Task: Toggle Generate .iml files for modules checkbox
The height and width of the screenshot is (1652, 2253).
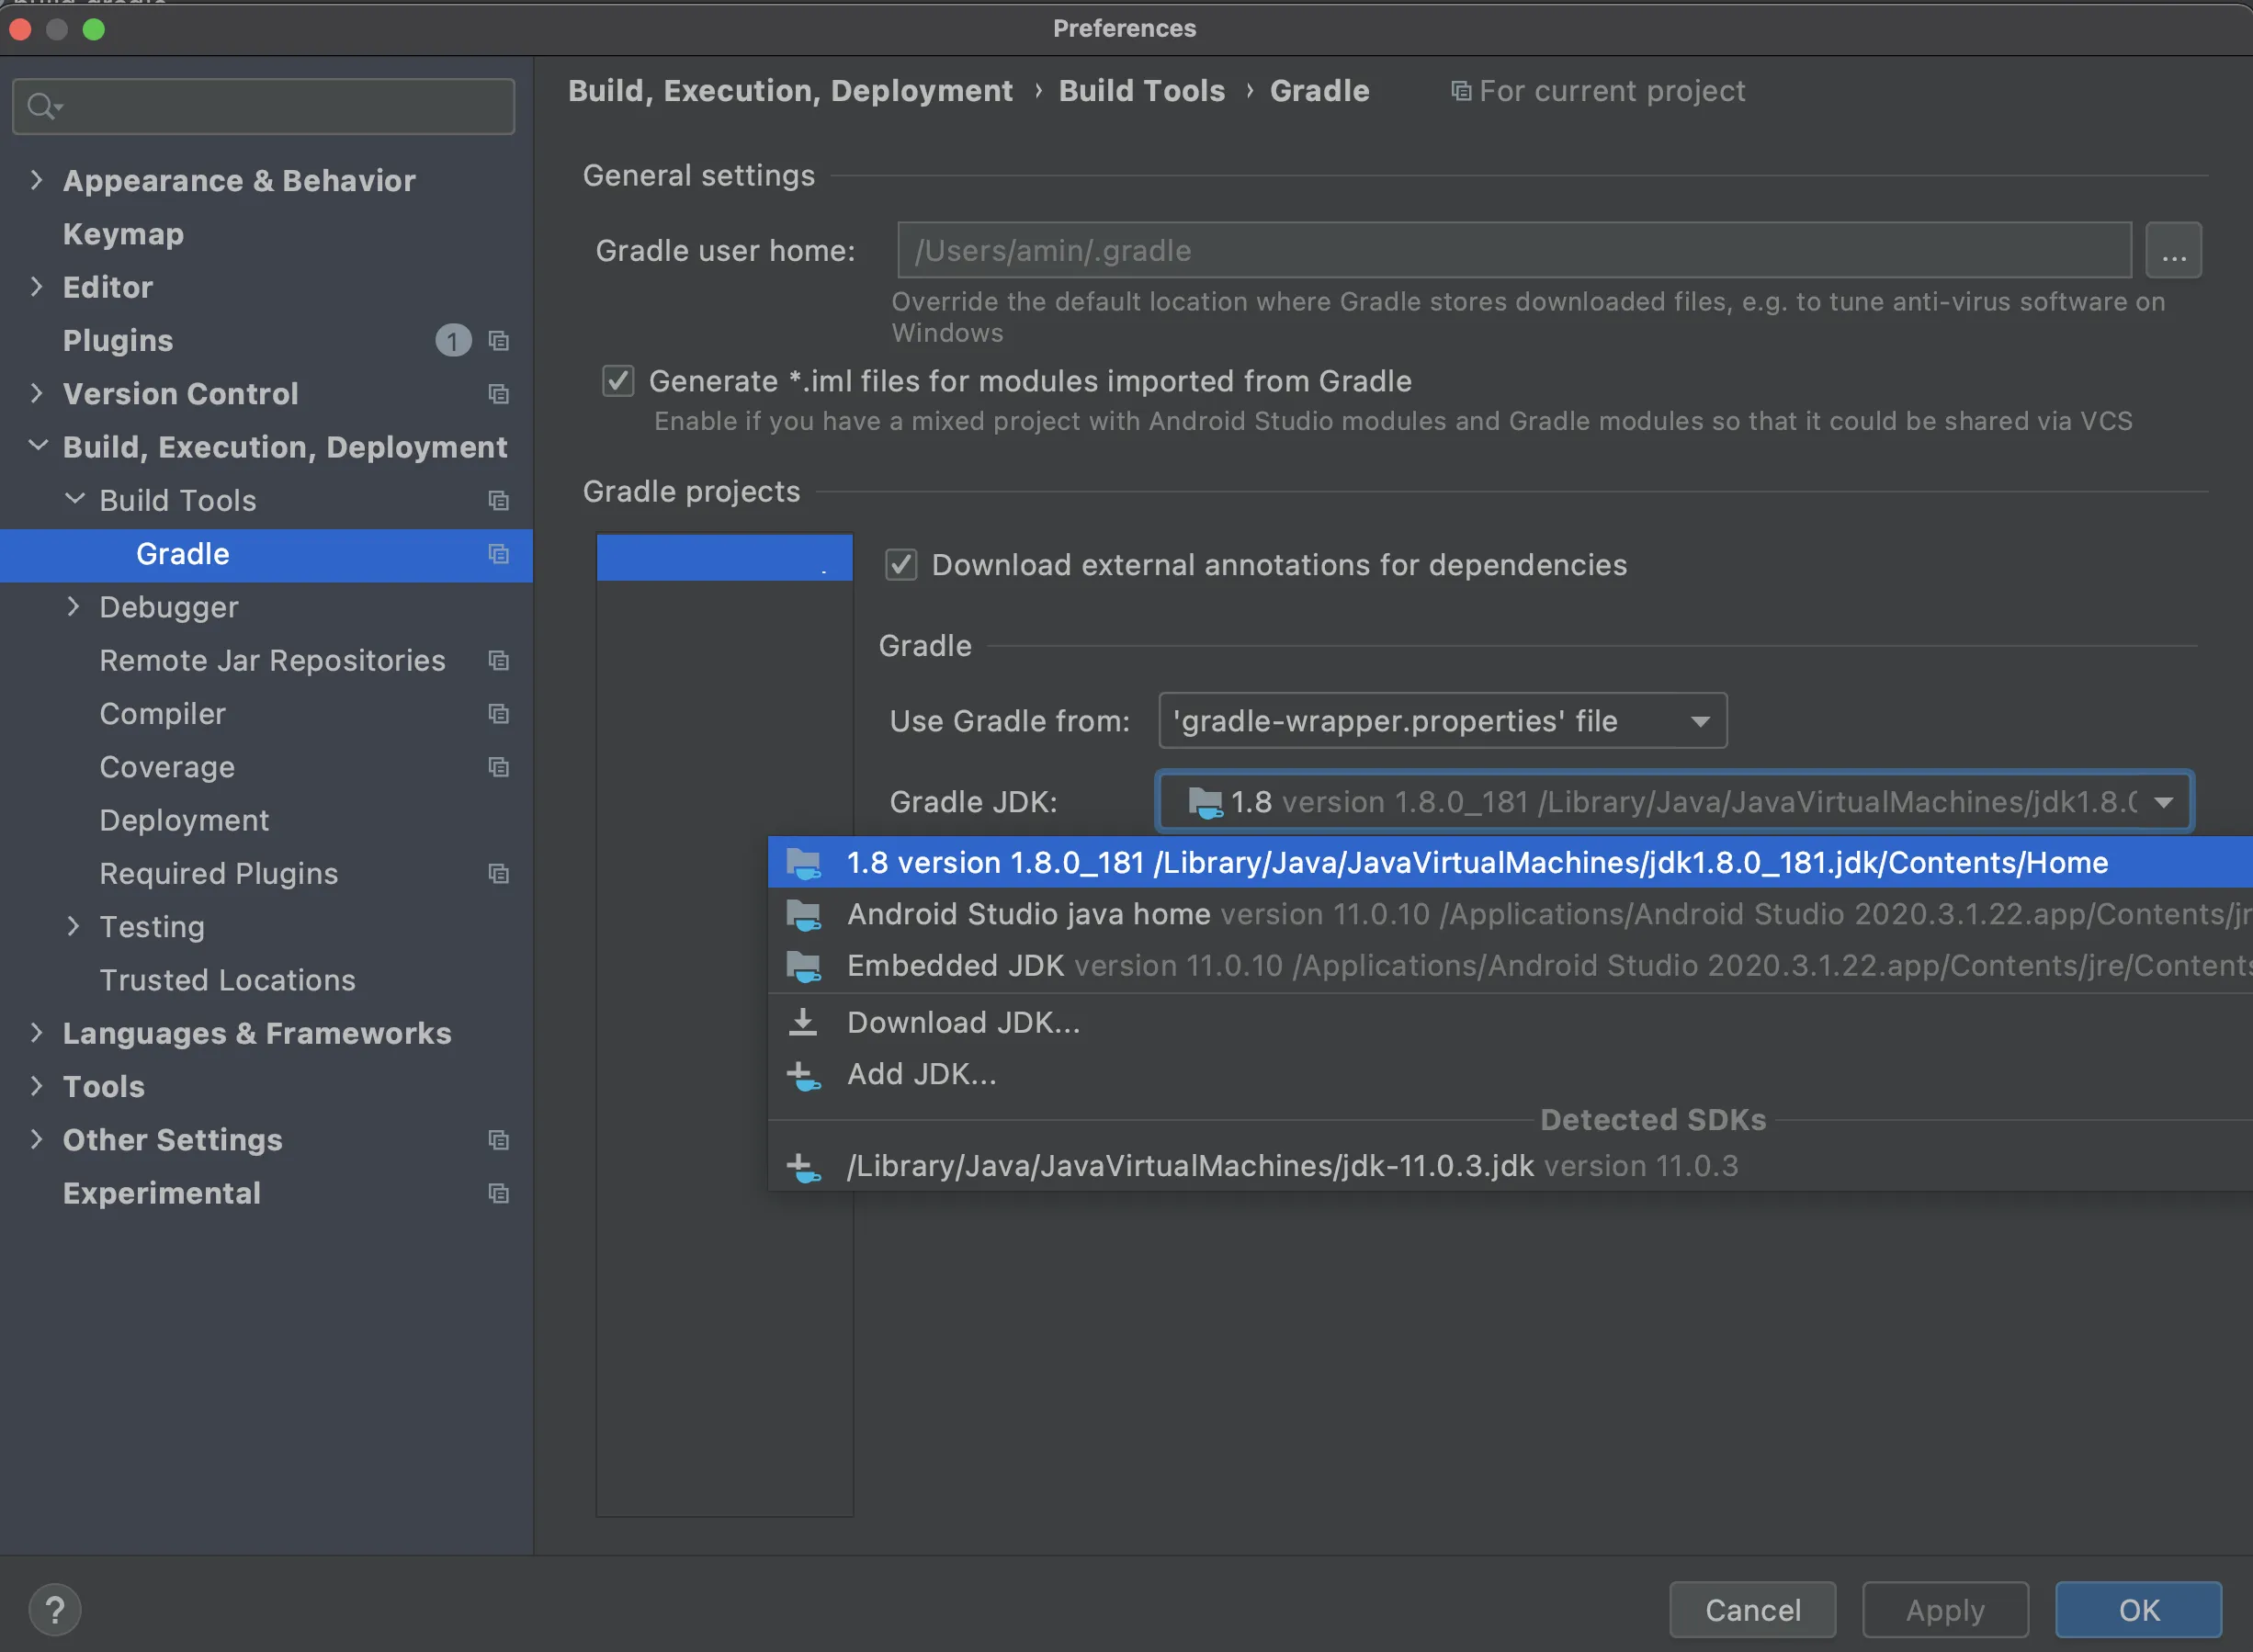Action: coord(623,379)
